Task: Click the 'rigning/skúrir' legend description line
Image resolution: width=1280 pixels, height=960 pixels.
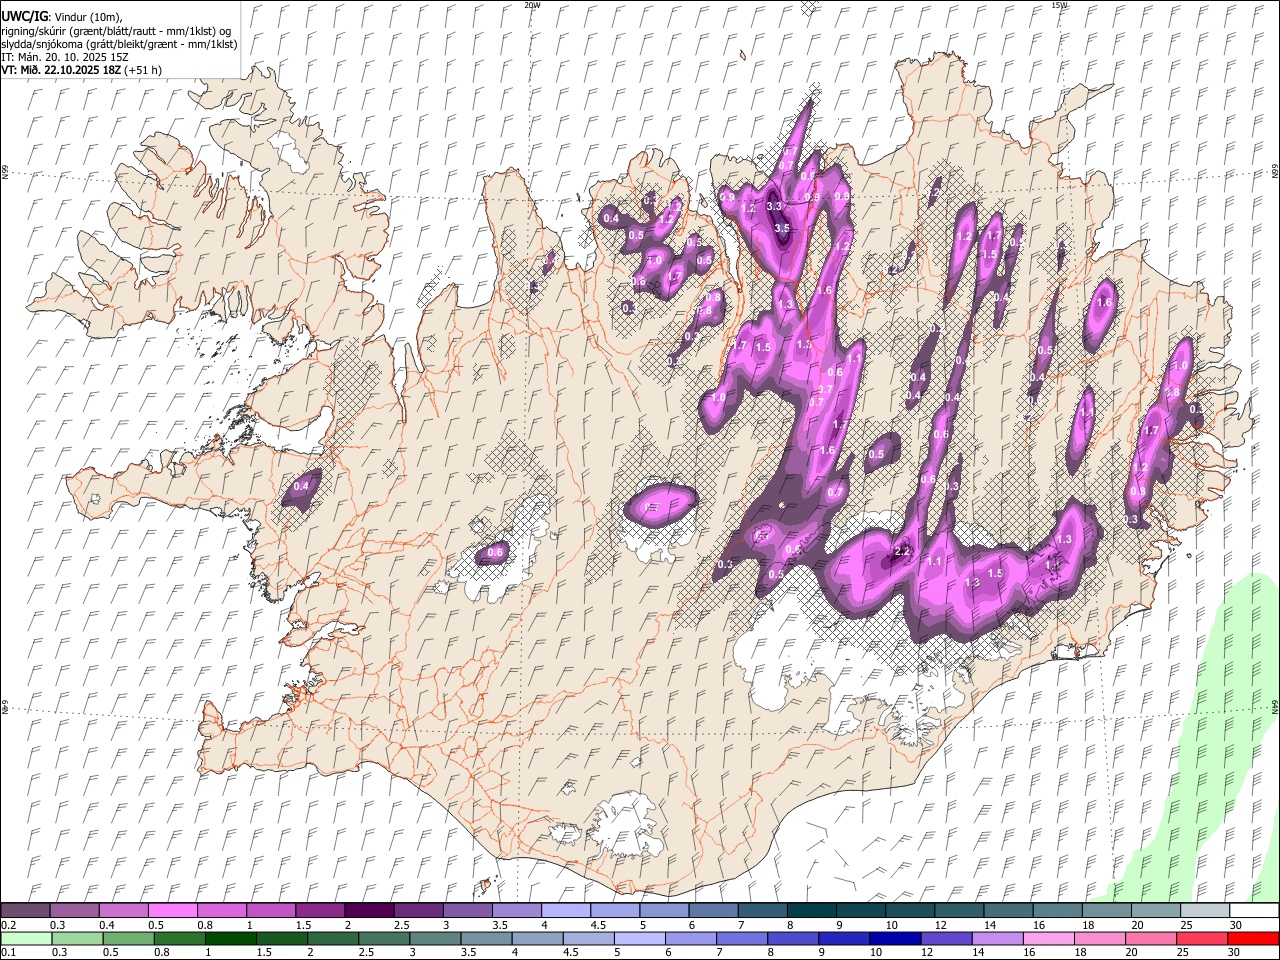Action: click(x=118, y=31)
